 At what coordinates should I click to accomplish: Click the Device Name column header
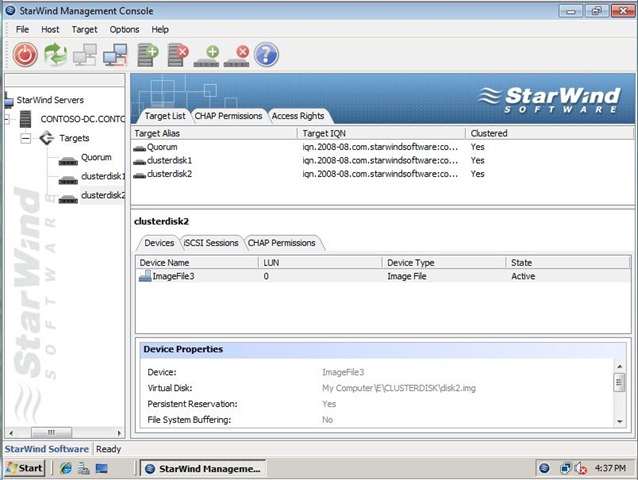point(197,263)
